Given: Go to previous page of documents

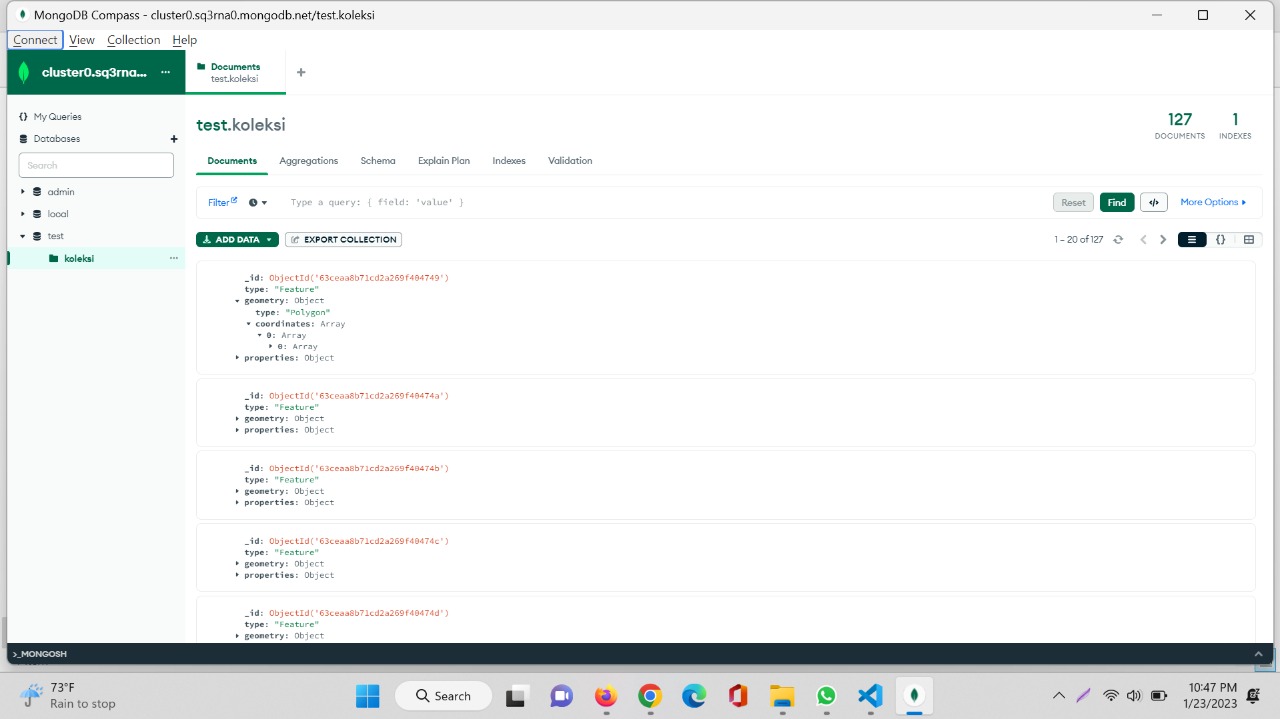Looking at the screenshot, I should (1143, 240).
